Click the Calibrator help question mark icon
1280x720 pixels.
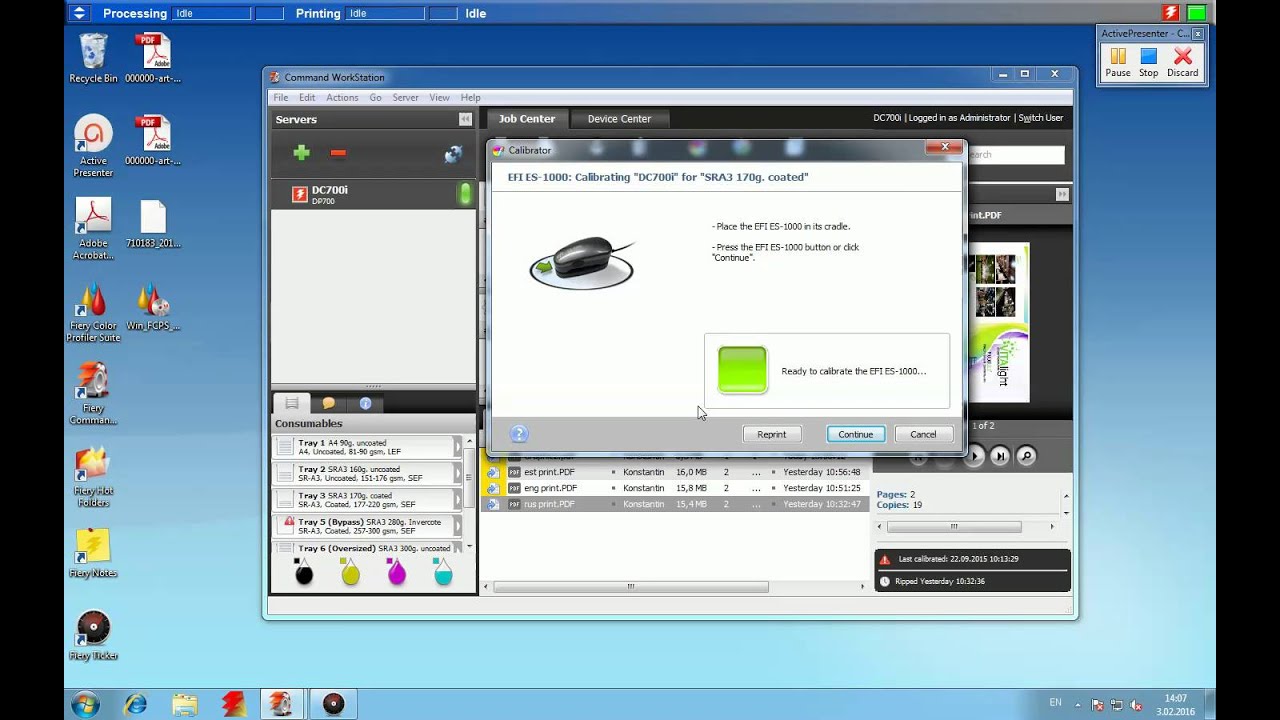518,434
